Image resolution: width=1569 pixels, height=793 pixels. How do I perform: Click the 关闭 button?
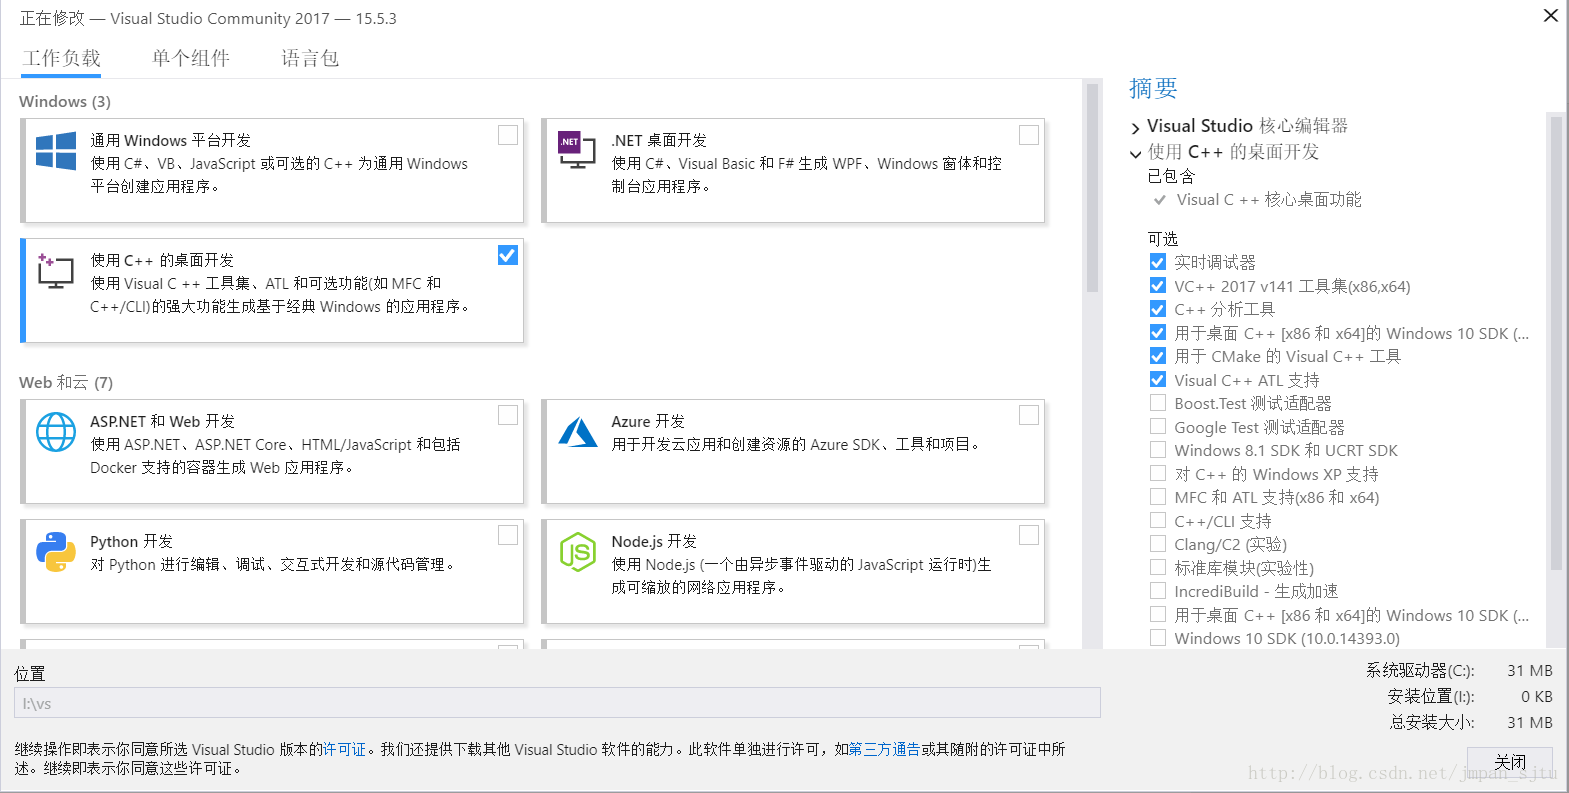[1510, 762]
